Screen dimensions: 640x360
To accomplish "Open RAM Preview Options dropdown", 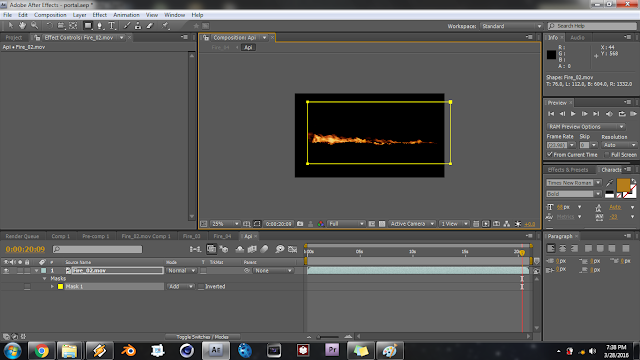I will coord(586,127).
